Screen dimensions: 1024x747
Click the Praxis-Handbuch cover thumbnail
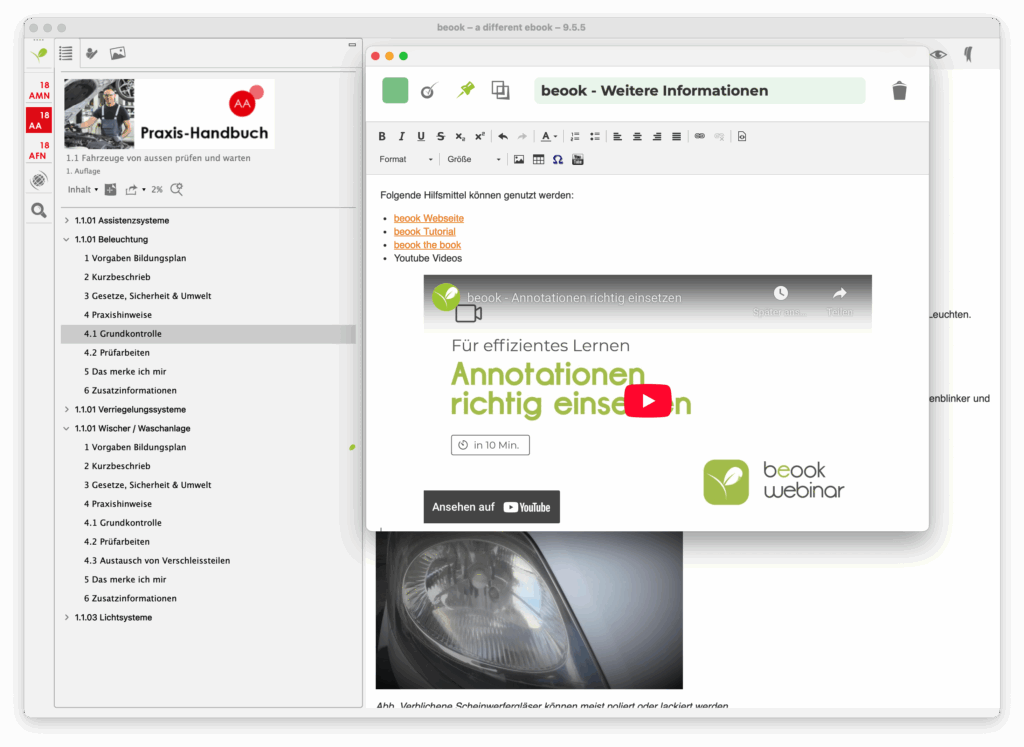click(x=169, y=114)
